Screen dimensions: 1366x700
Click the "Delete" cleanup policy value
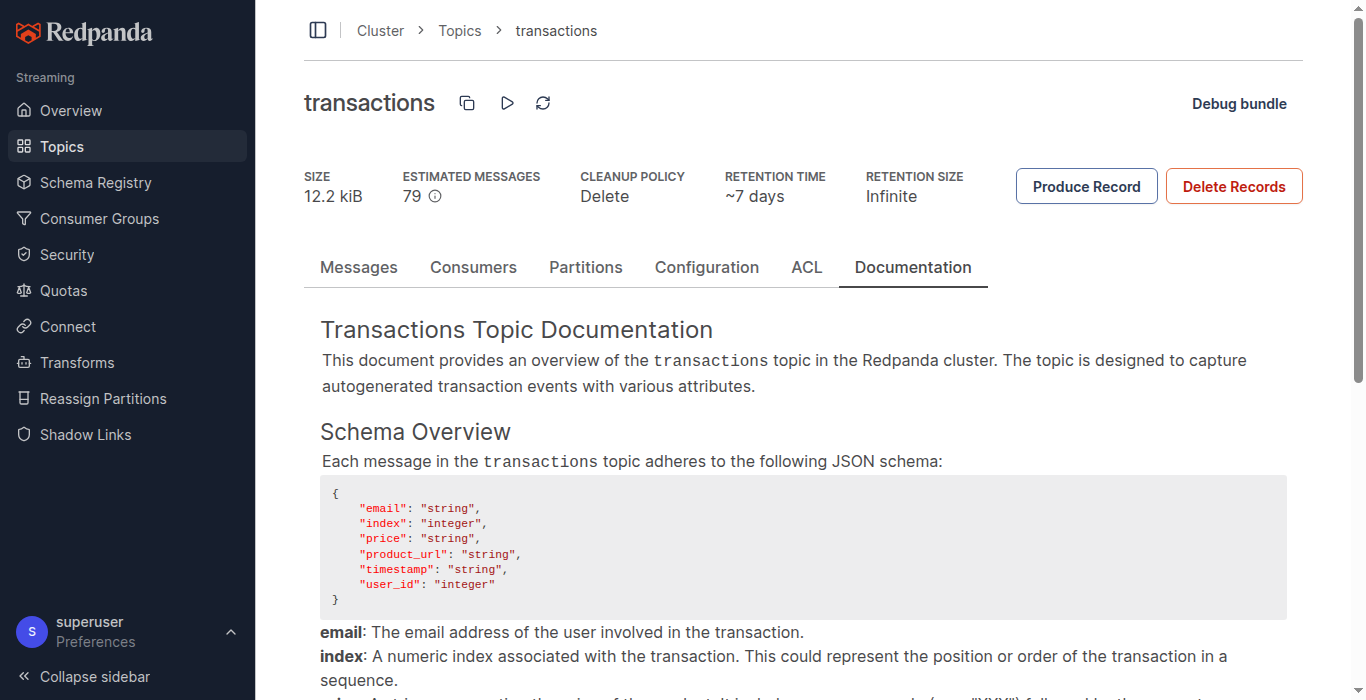(x=605, y=196)
